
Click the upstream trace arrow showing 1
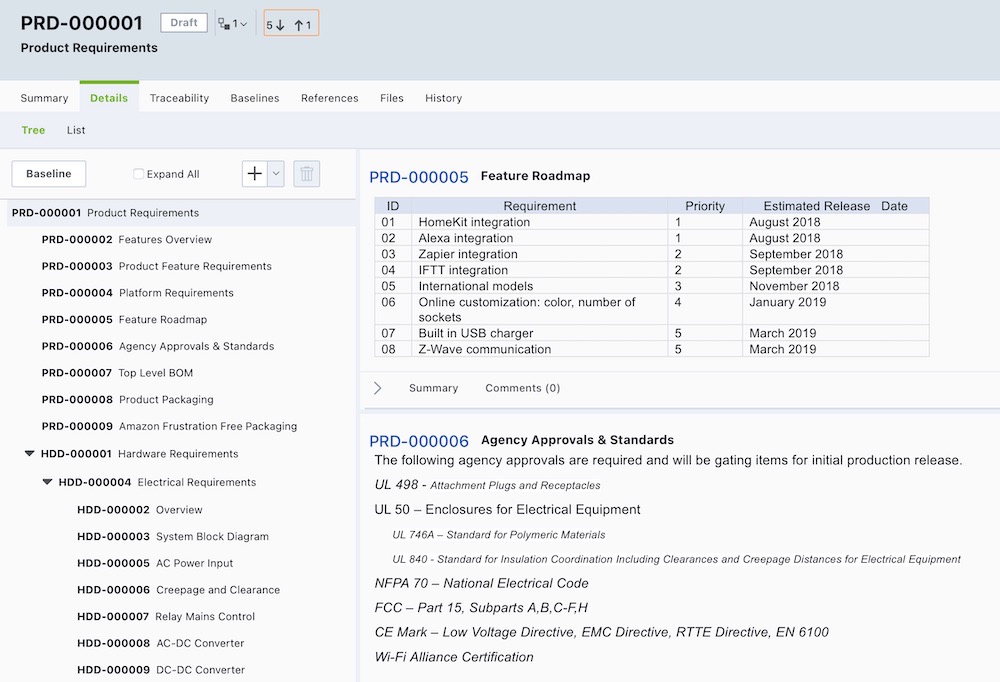[x=303, y=25]
